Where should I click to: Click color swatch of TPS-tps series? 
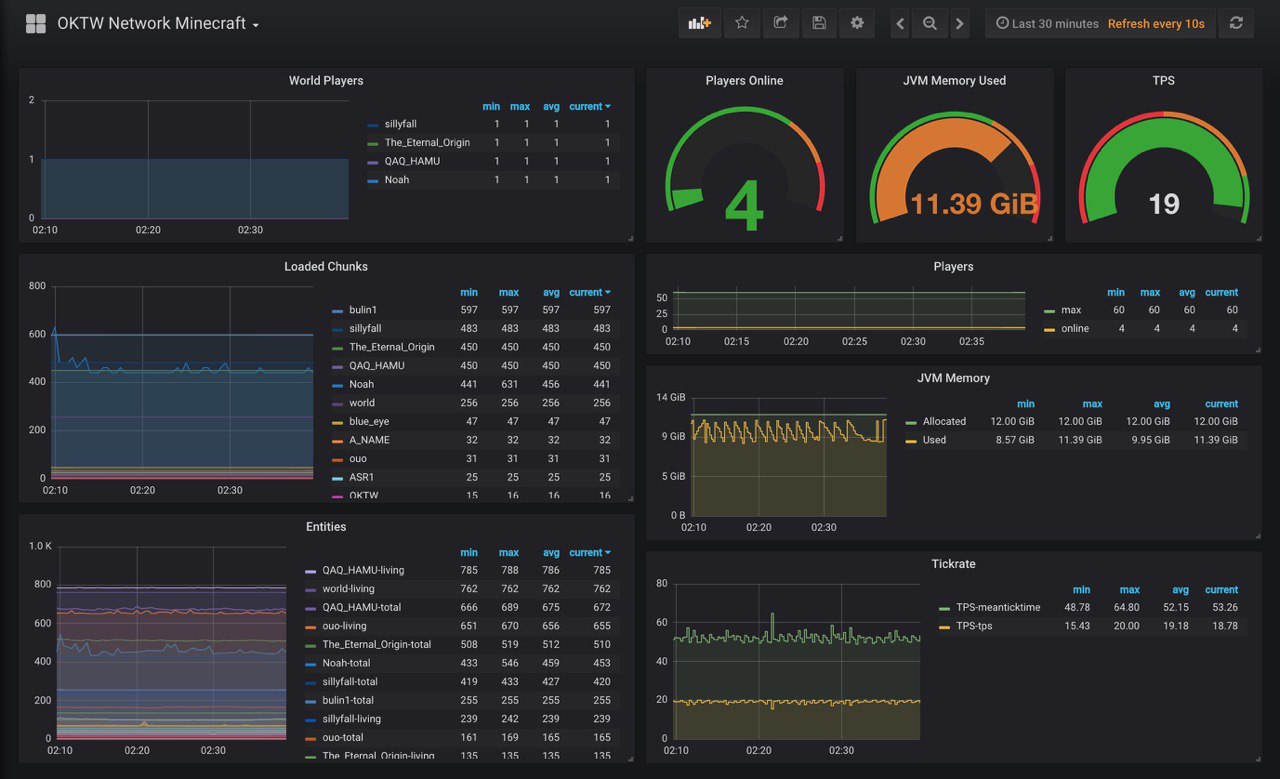pos(944,627)
